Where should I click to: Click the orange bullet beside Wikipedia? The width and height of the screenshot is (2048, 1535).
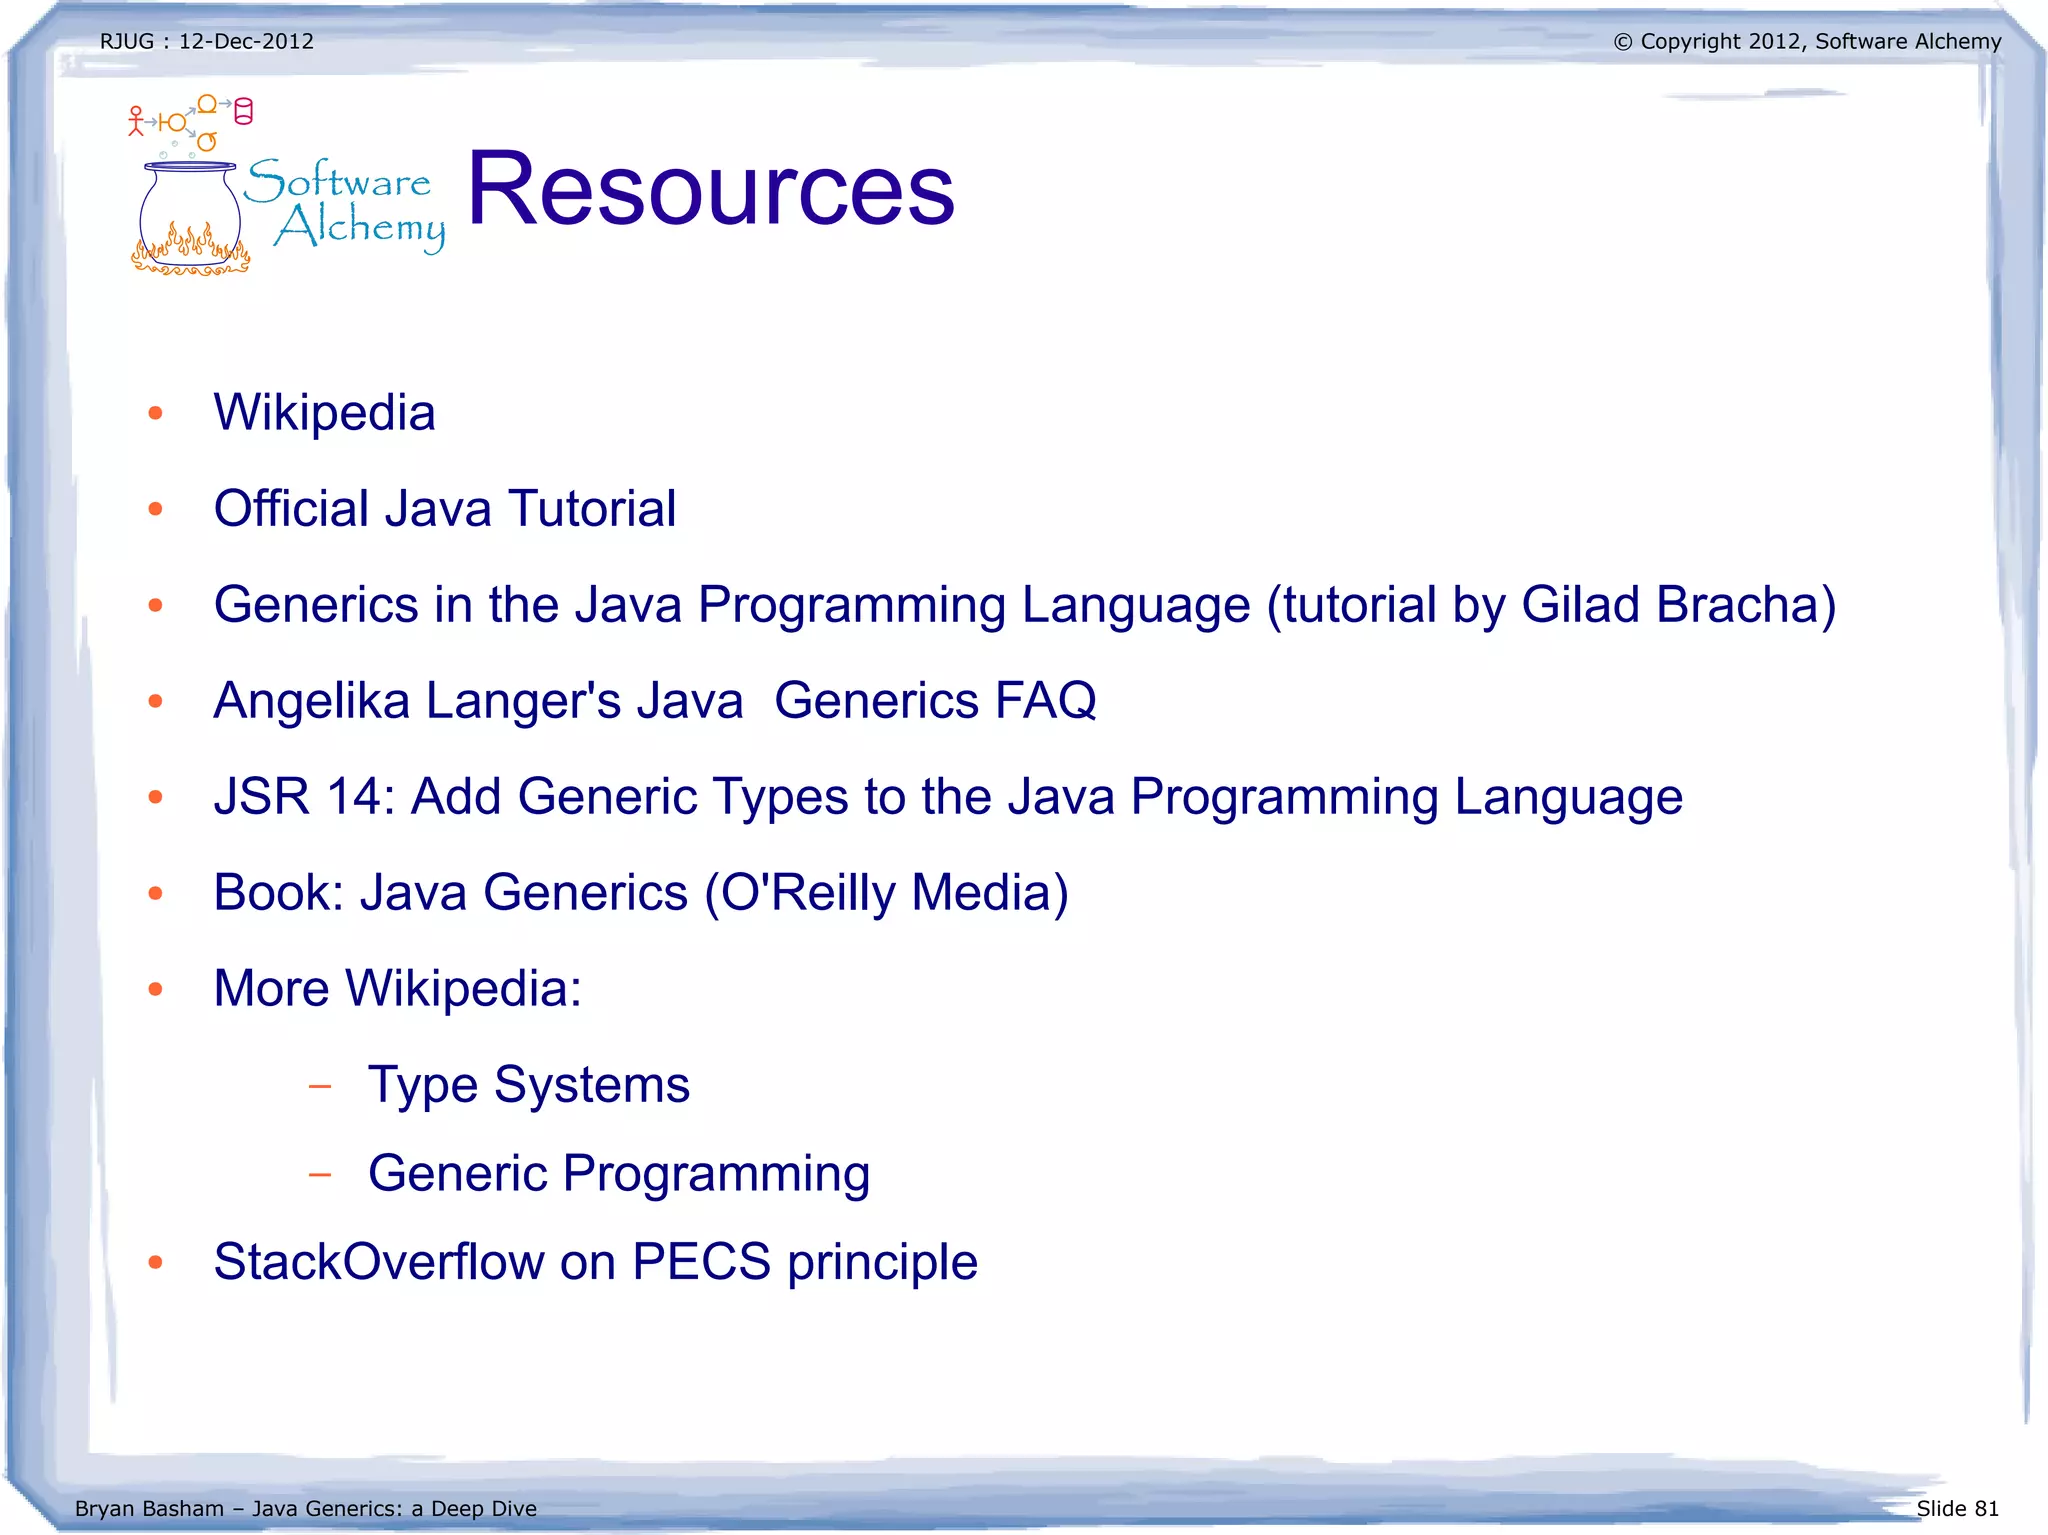[155, 413]
